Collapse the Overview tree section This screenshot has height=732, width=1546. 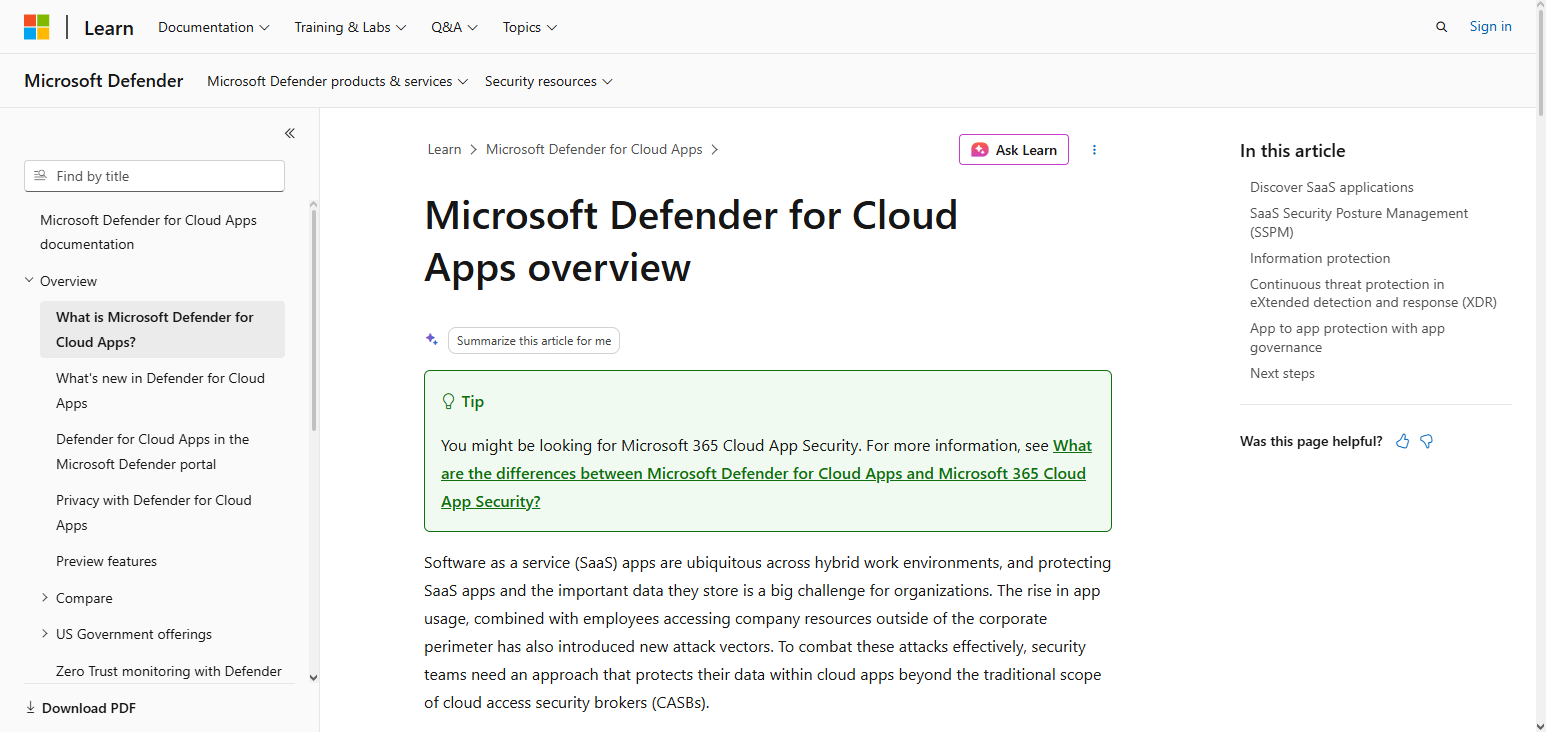29,281
